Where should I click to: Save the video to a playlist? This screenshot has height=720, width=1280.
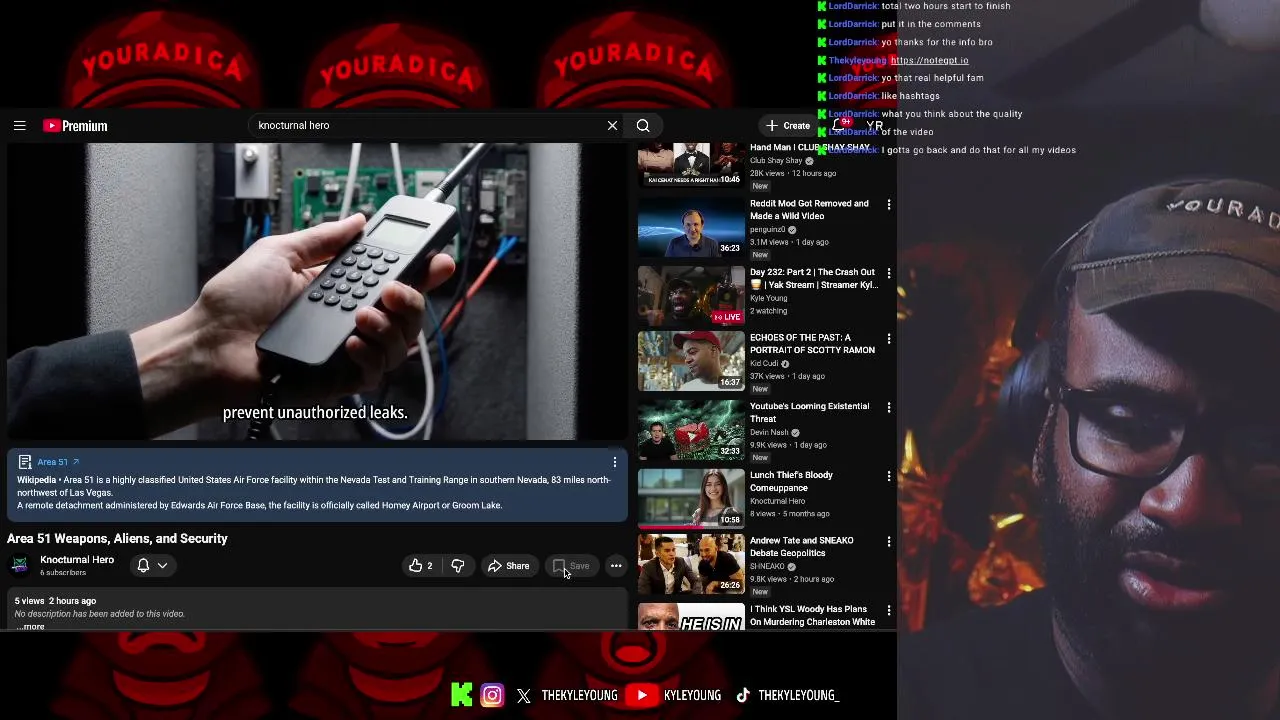pos(571,566)
